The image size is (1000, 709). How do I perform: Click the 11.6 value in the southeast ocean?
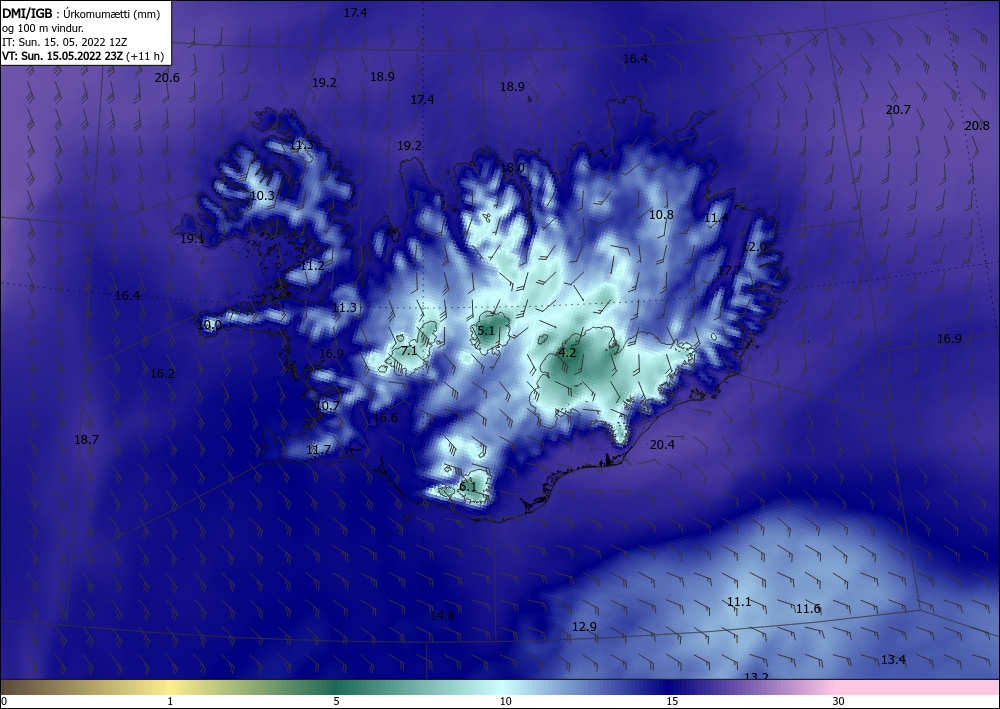click(x=808, y=609)
